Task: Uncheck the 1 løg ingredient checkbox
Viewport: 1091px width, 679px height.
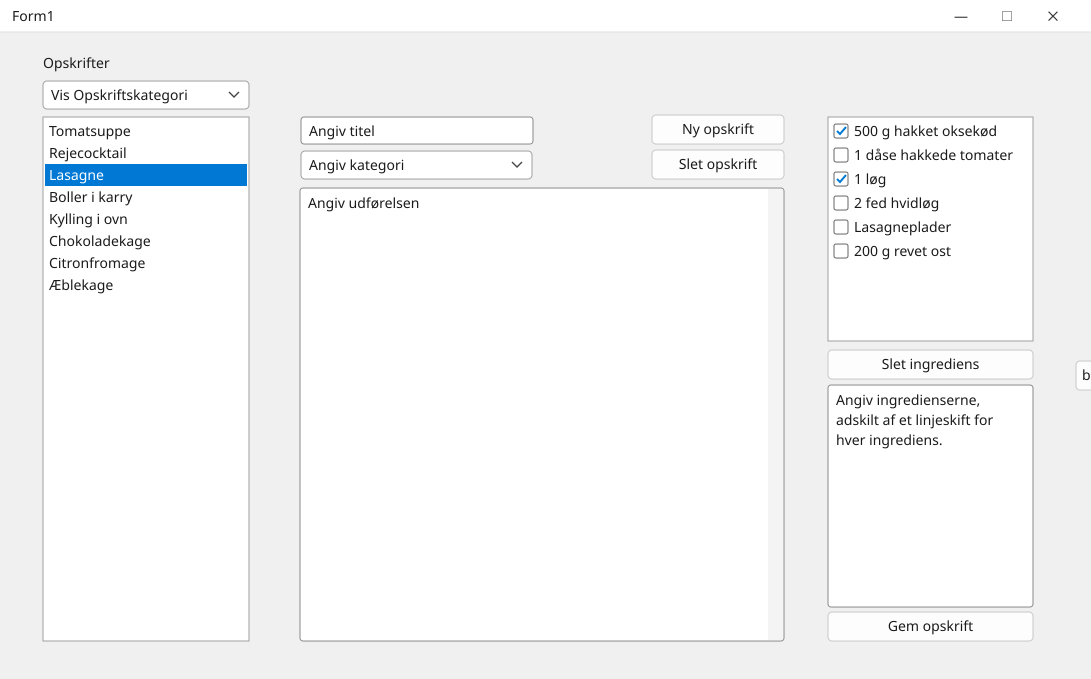Action: 841,179
